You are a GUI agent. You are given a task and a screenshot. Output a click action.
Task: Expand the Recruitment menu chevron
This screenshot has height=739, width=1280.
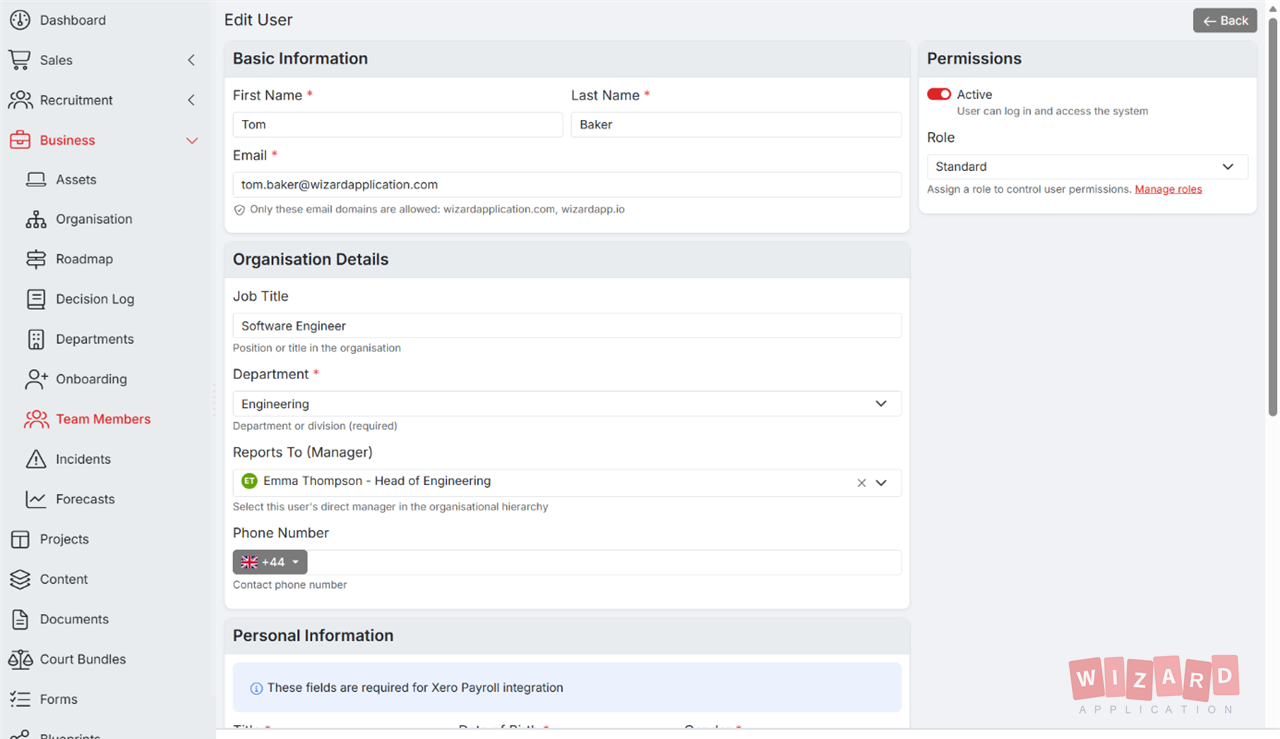(191, 100)
